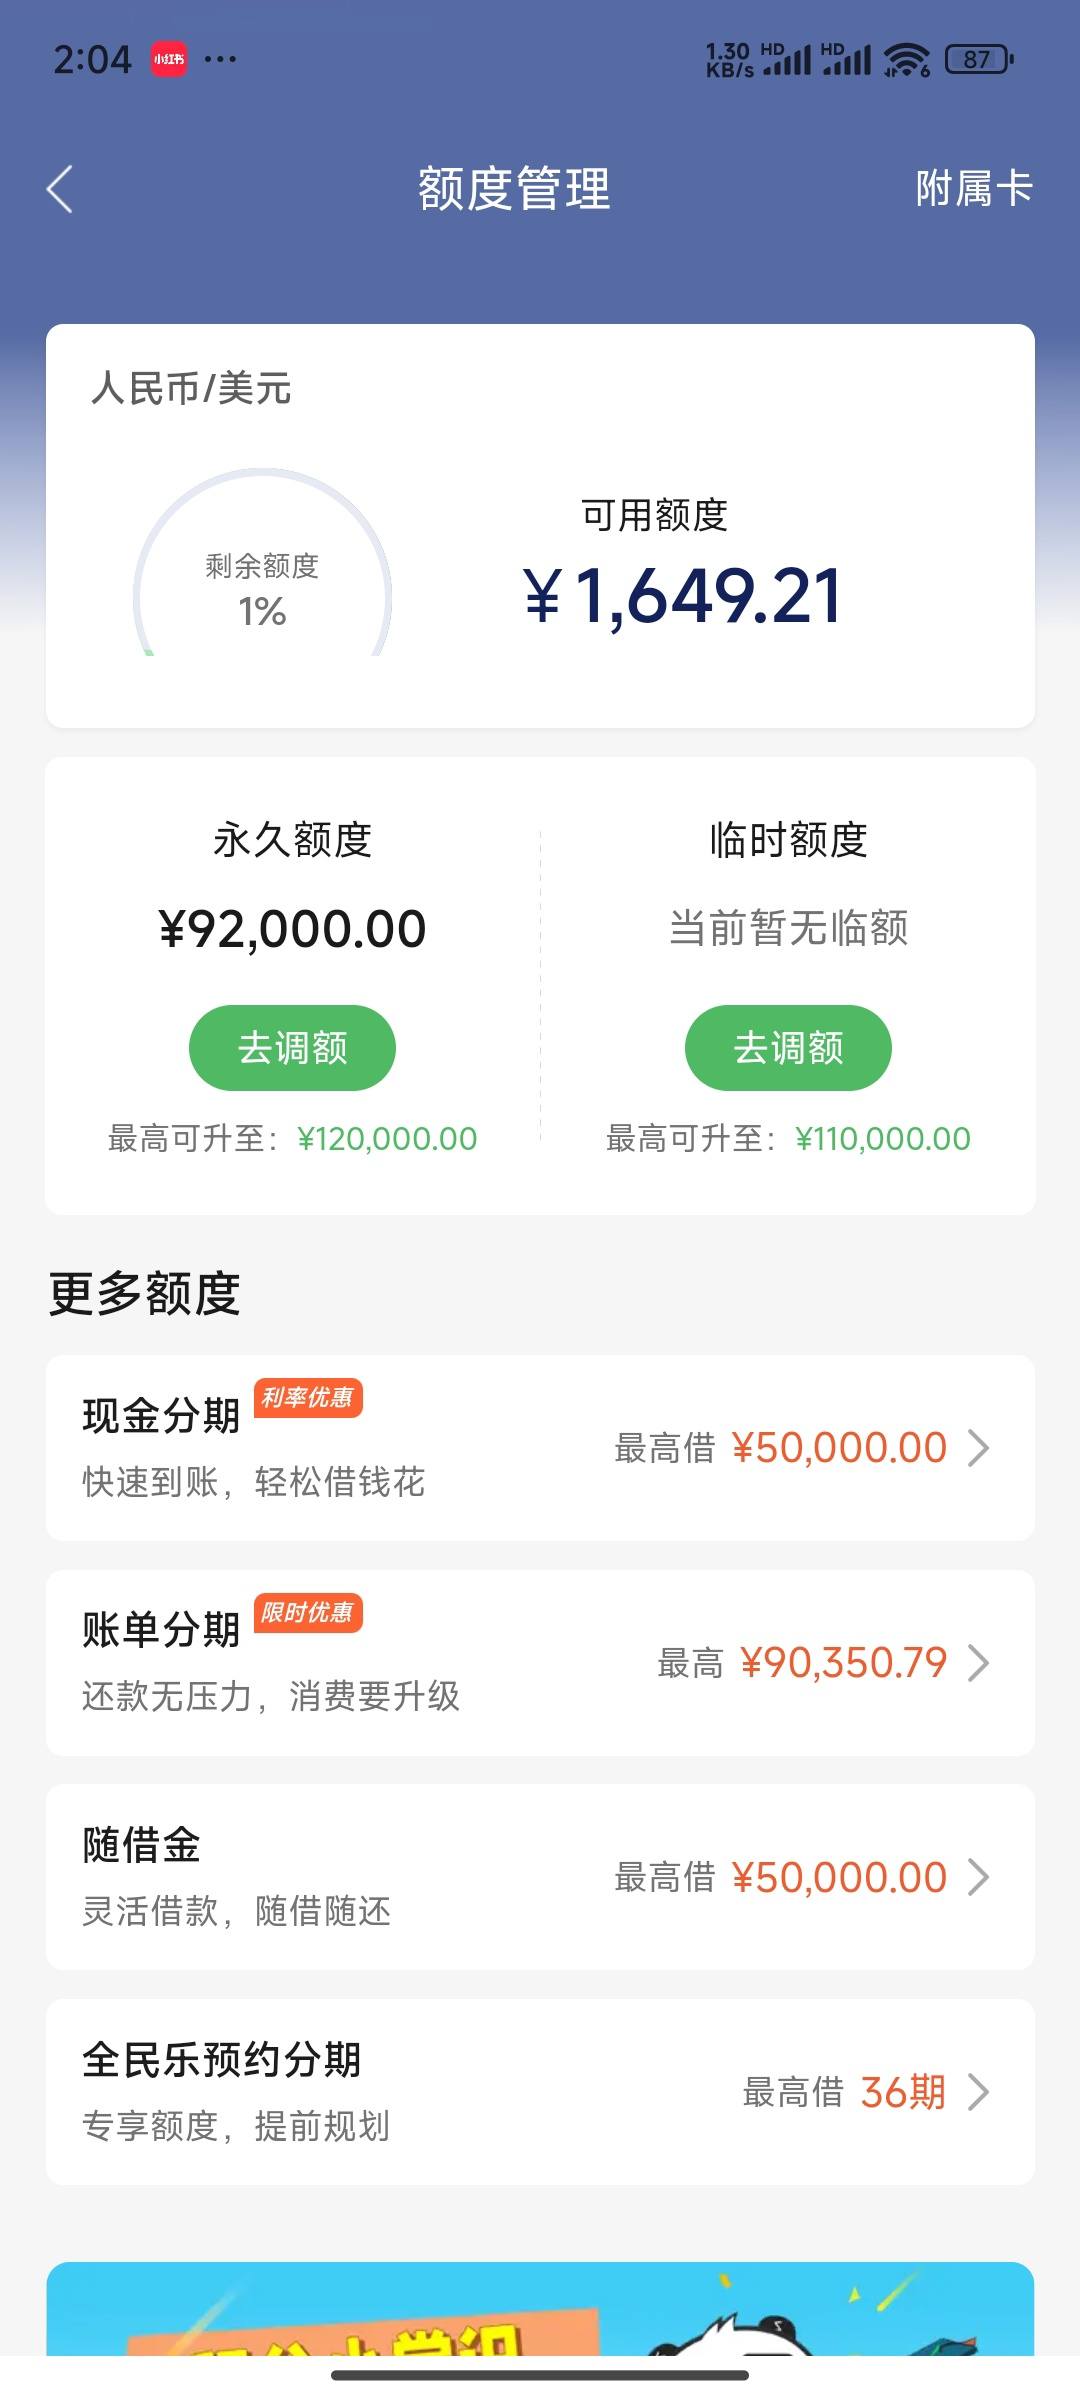Open the 随借金 chevron arrow

pyautogui.click(x=979, y=1877)
